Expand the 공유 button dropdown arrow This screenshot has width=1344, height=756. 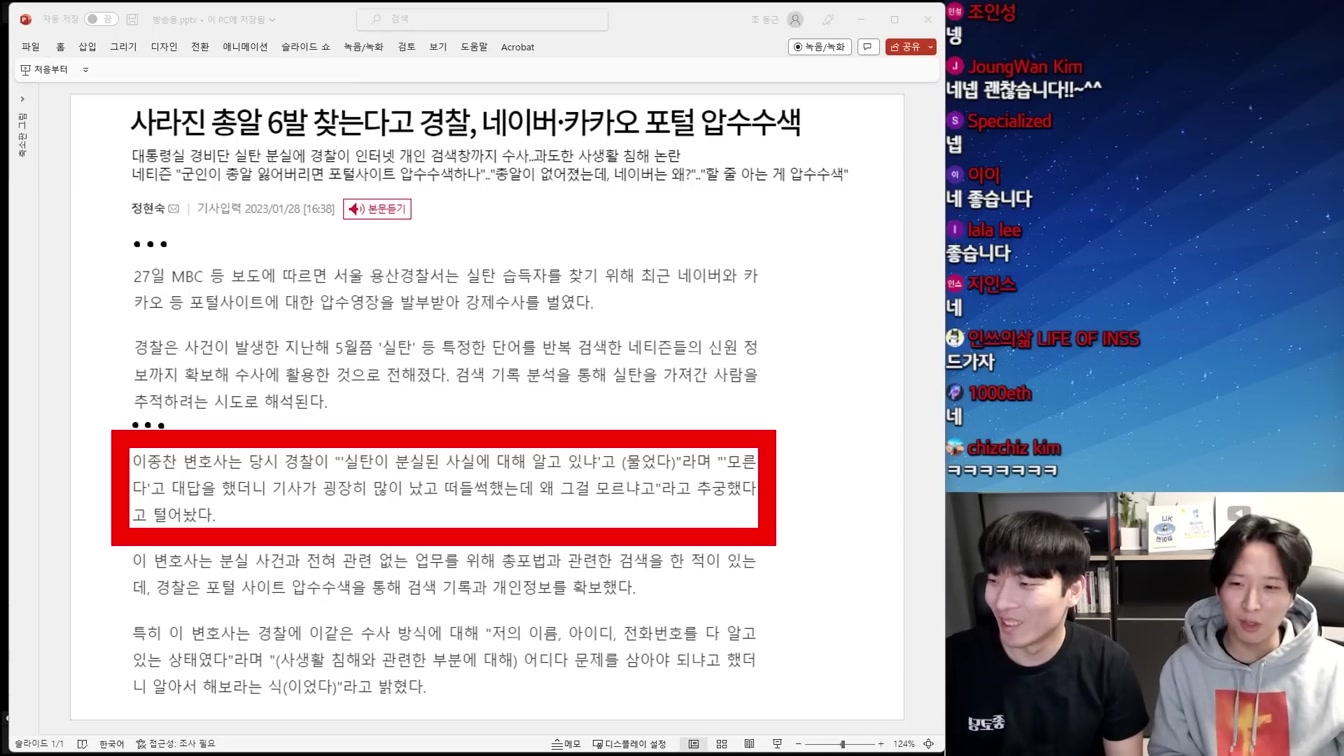point(931,47)
